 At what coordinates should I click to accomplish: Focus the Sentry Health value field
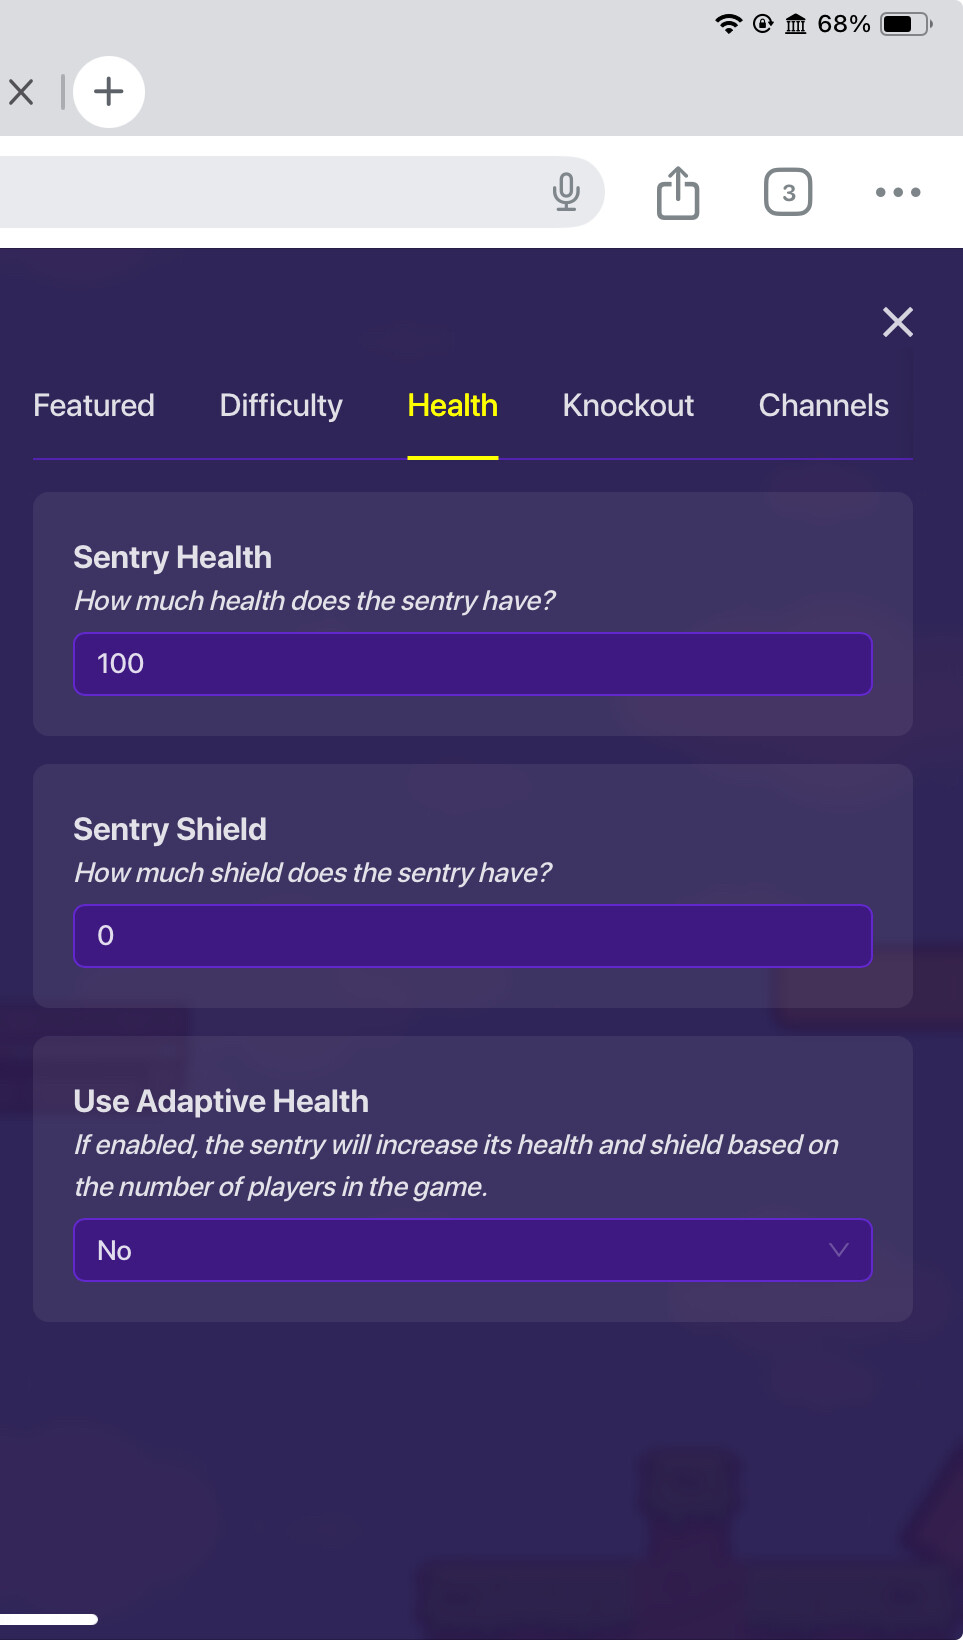473,664
